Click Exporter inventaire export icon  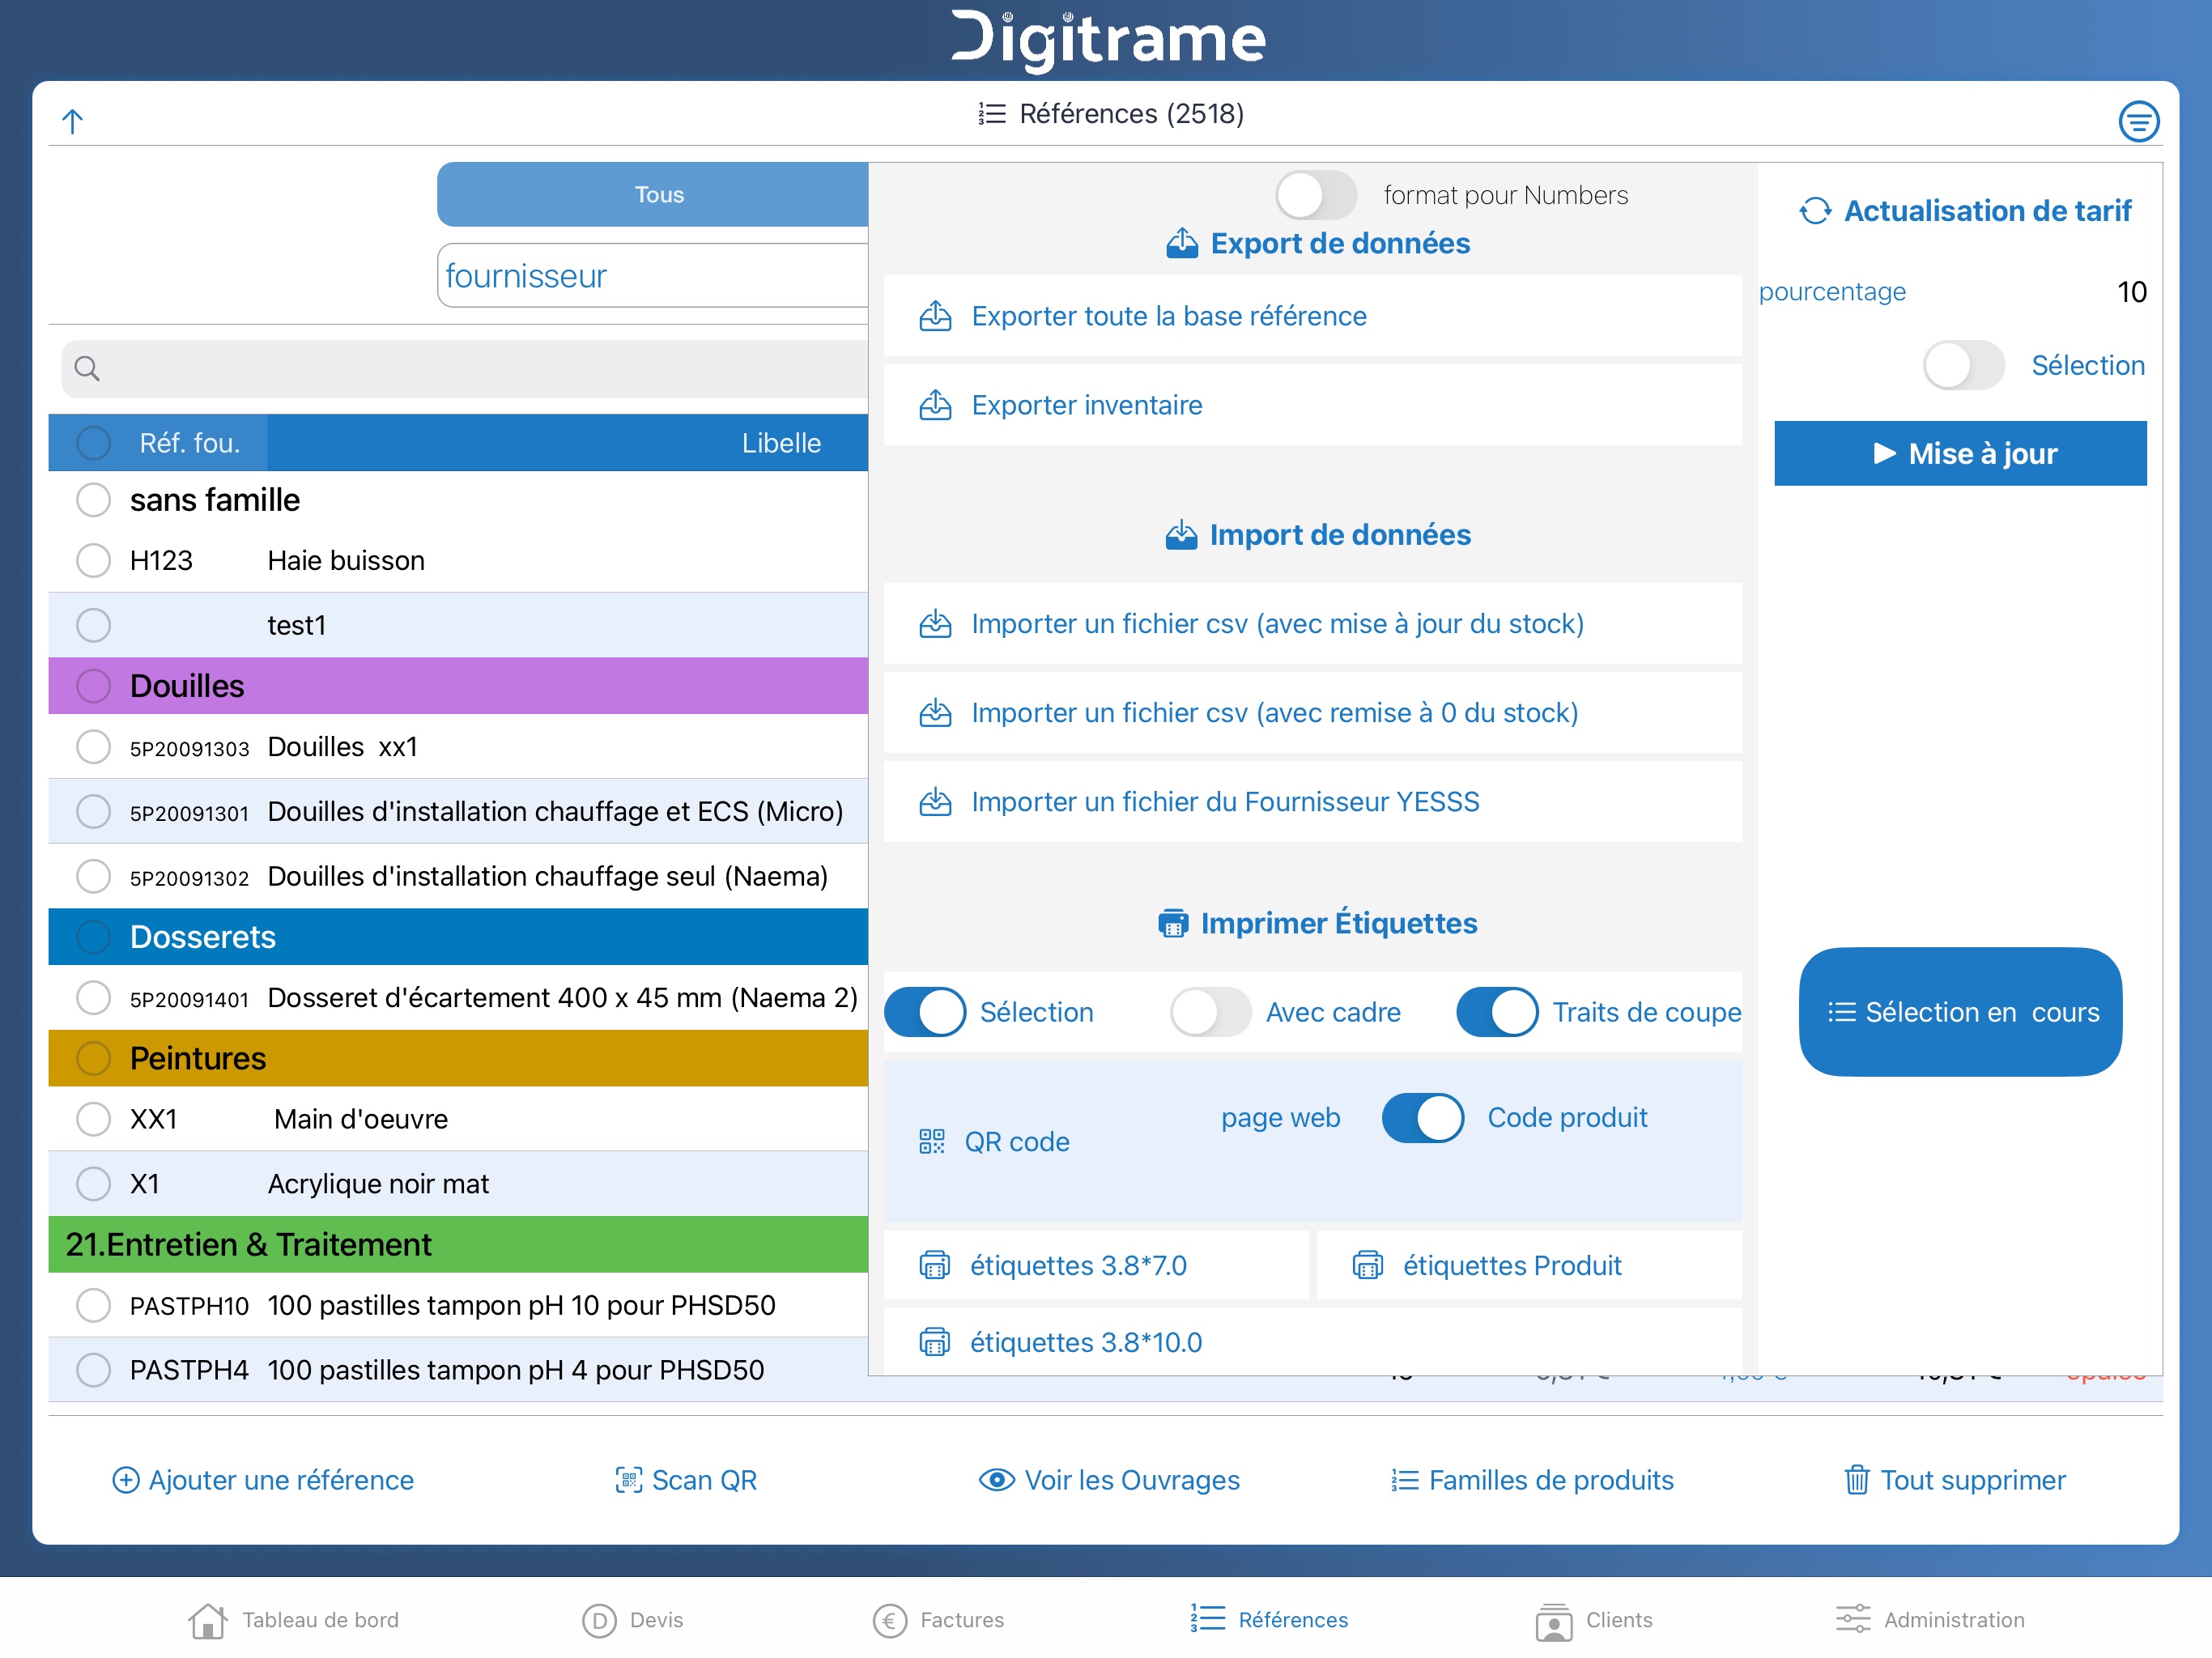935,405
